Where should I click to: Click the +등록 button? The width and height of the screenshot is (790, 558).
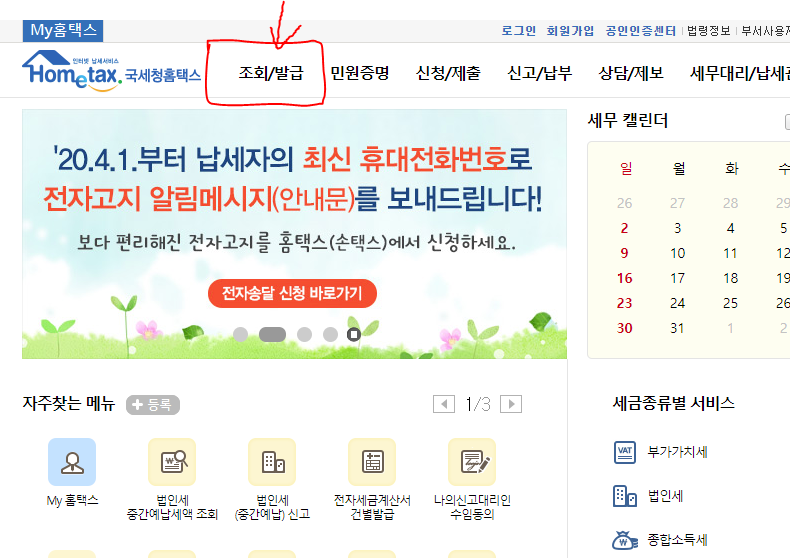point(153,404)
